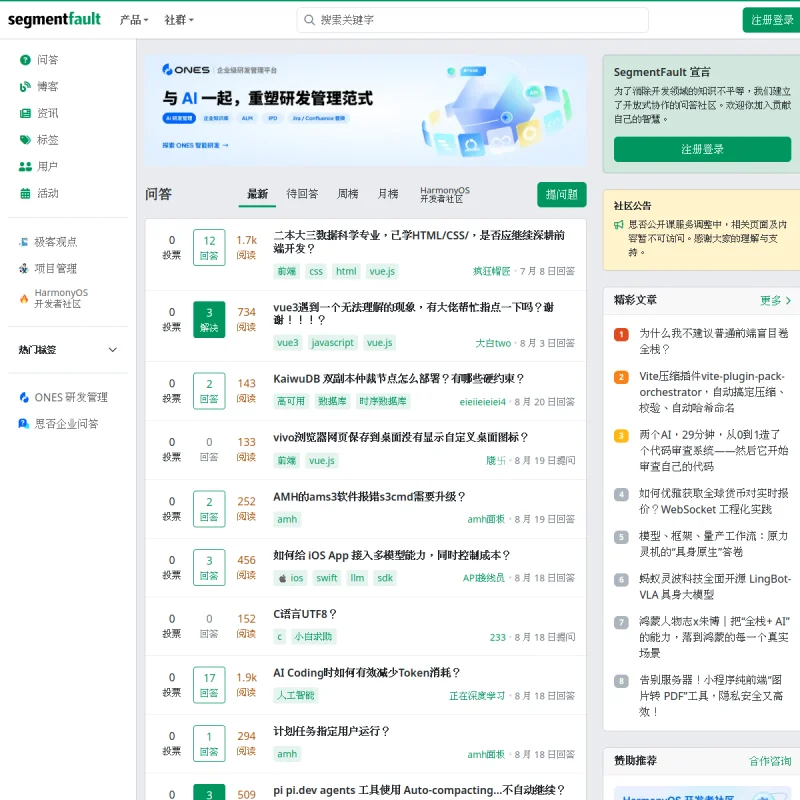Click the 项目管理 sidebar icon
Image resolution: width=800 pixels, height=800 pixels.
[23, 268]
